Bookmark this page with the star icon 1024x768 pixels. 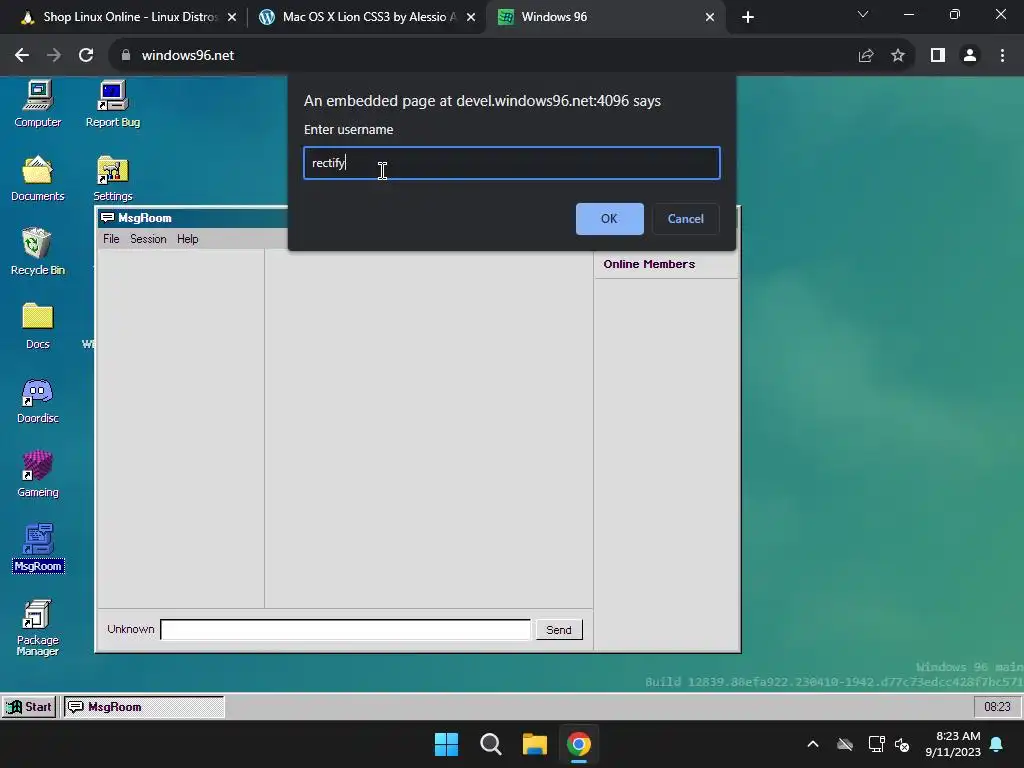click(x=898, y=56)
